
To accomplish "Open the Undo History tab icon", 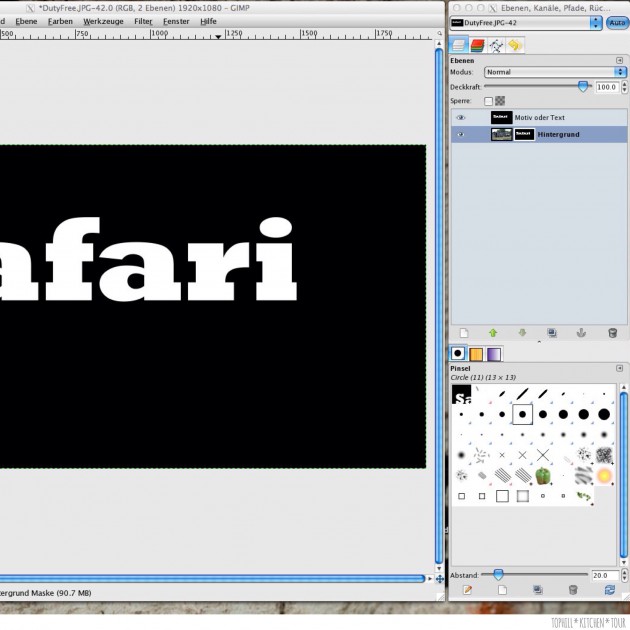I will coord(515,45).
